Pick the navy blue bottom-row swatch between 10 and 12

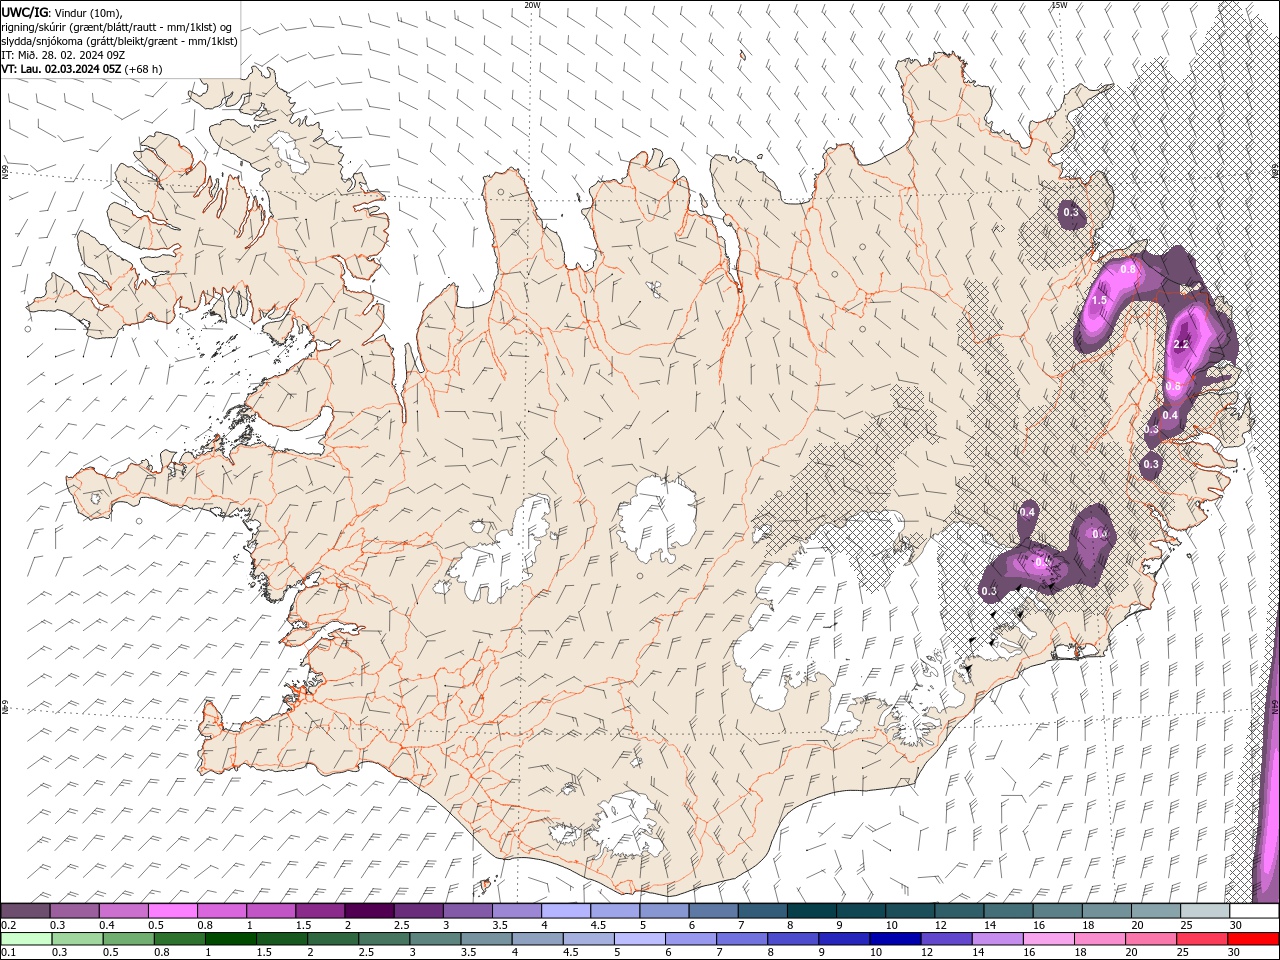tap(894, 938)
